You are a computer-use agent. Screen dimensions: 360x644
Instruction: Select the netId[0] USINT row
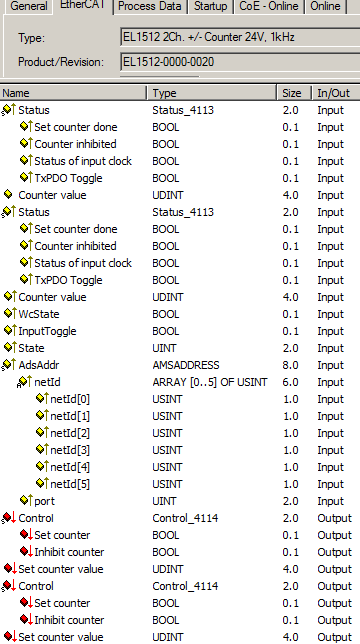coord(180,399)
